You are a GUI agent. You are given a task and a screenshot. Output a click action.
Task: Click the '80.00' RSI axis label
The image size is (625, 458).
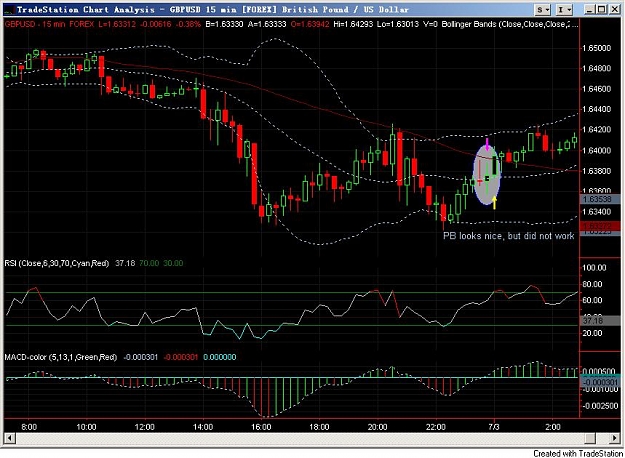point(594,285)
